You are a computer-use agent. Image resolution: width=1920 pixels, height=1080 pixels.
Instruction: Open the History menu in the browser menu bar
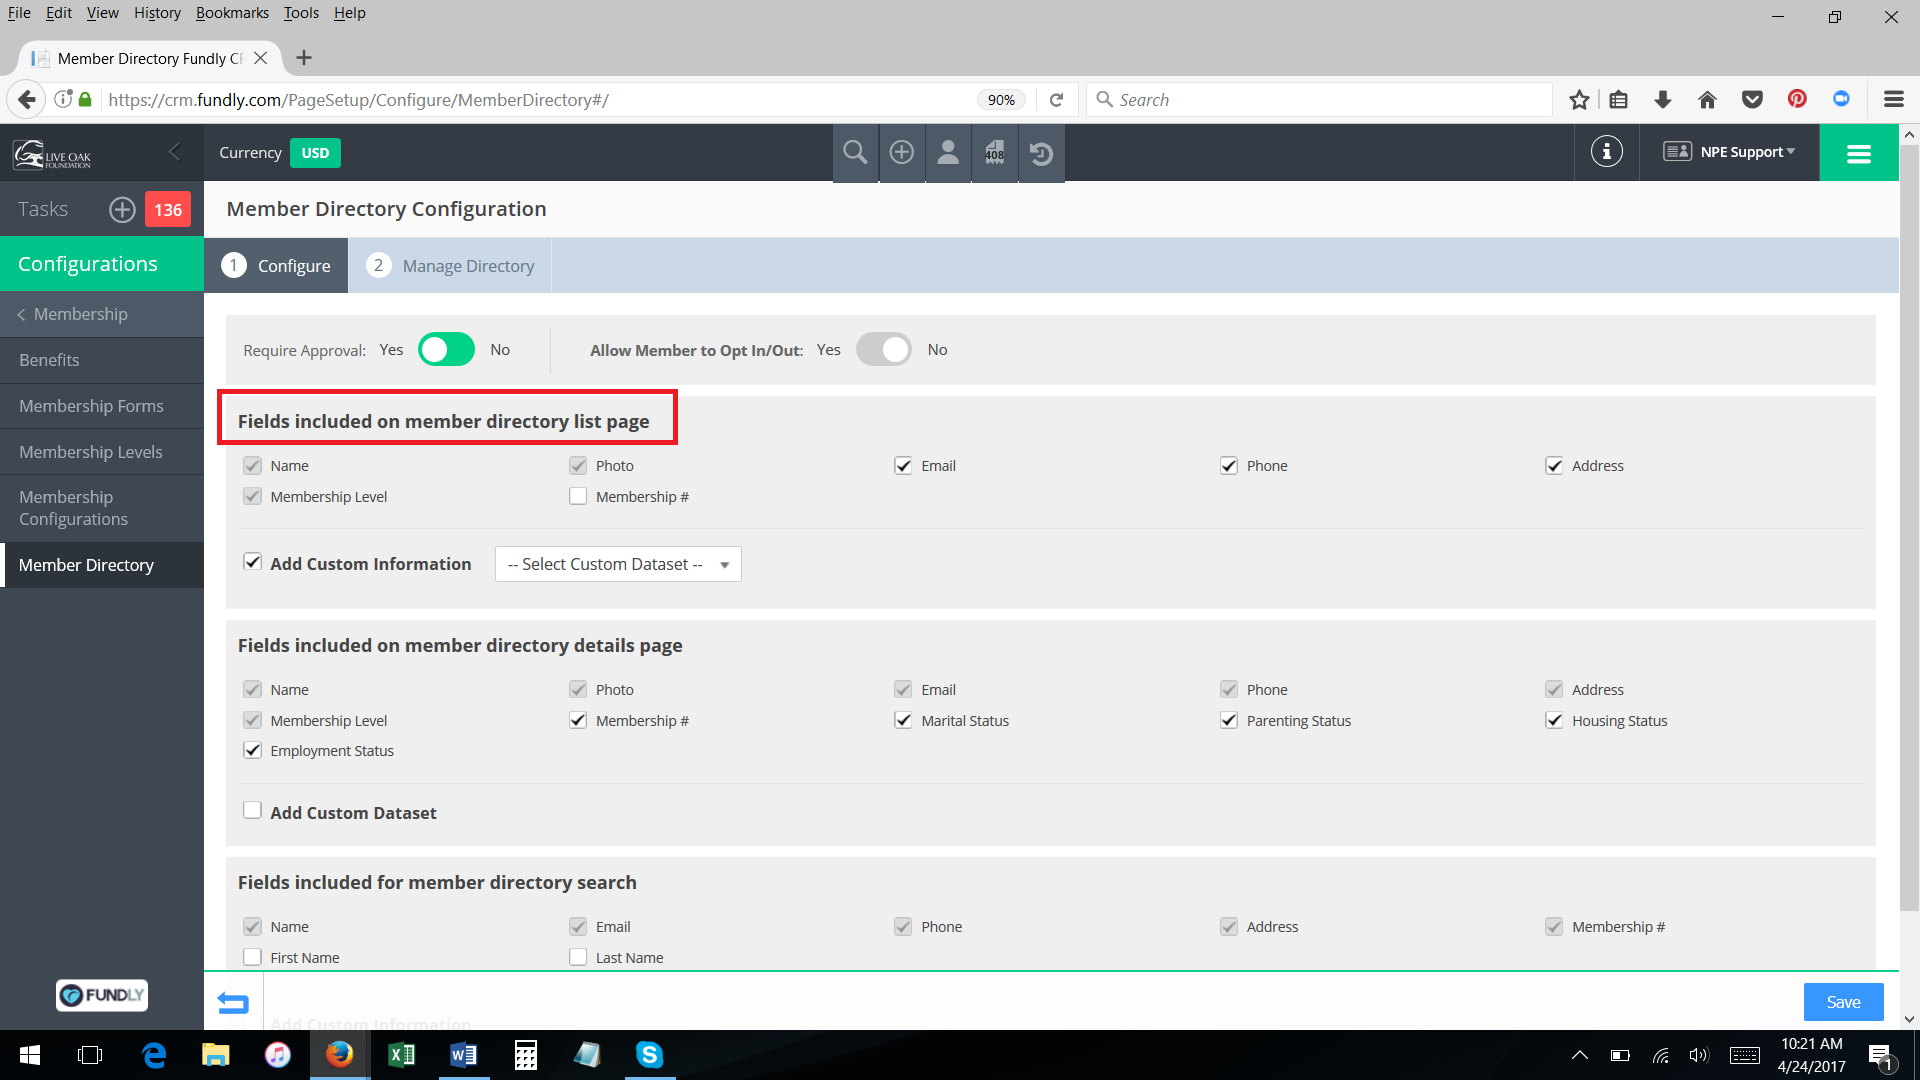click(157, 13)
